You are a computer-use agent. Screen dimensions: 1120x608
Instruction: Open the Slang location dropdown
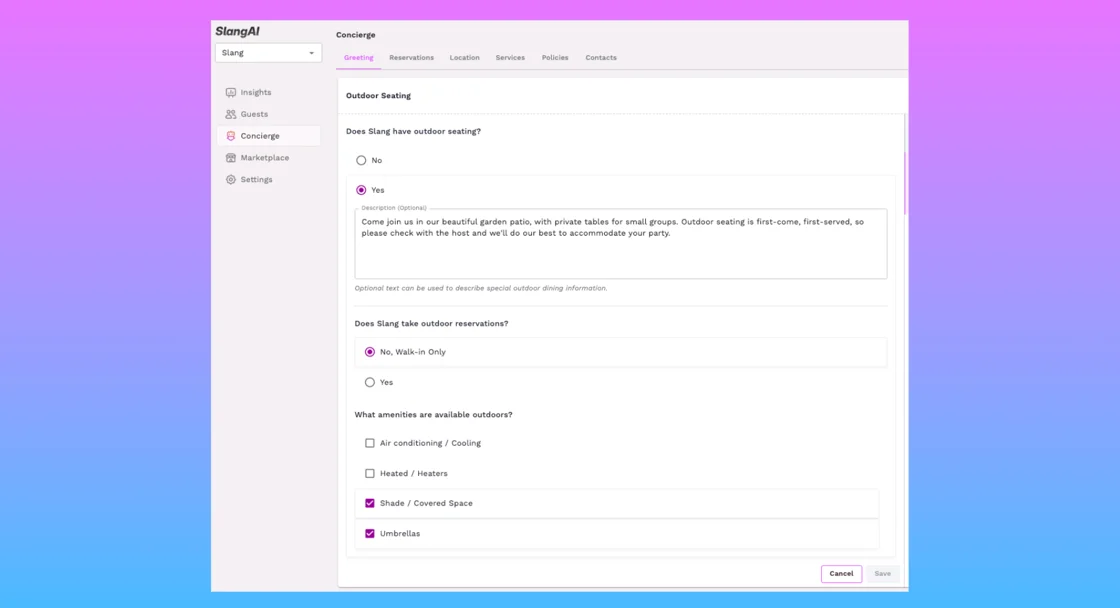click(x=268, y=53)
